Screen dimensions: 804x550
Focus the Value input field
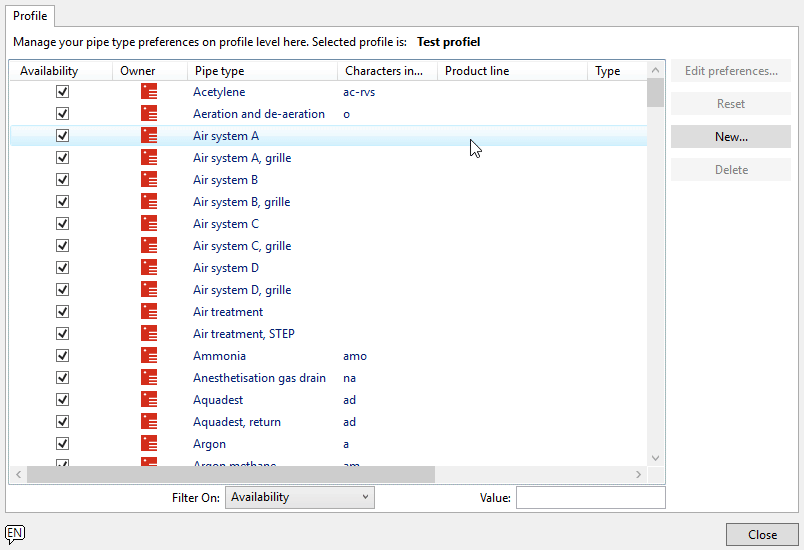pyautogui.click(x=591, y=497)
